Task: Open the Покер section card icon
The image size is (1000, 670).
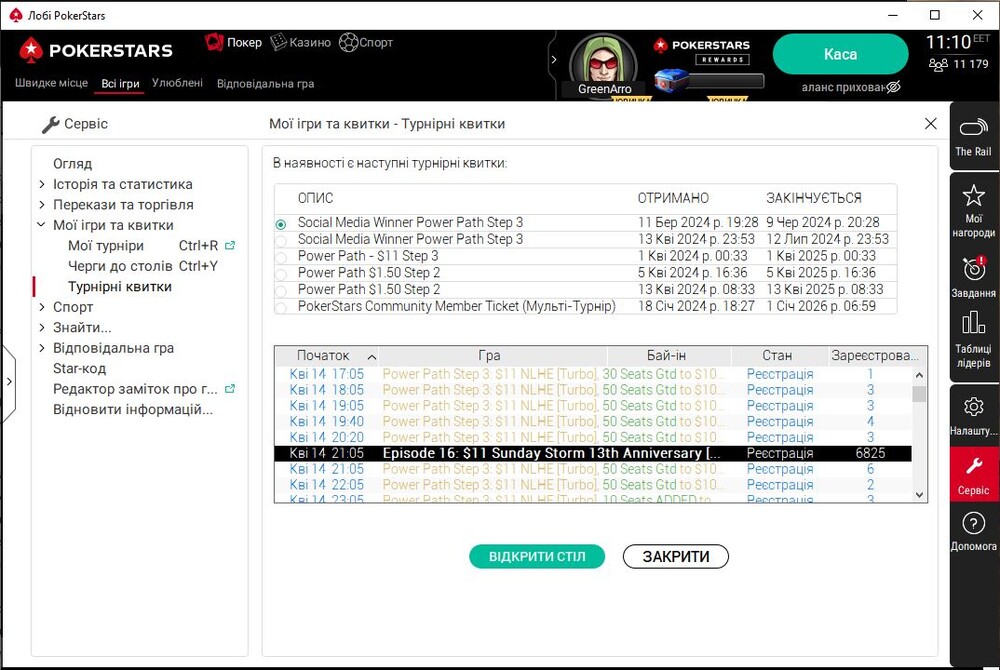Action: tap(214, 42)
